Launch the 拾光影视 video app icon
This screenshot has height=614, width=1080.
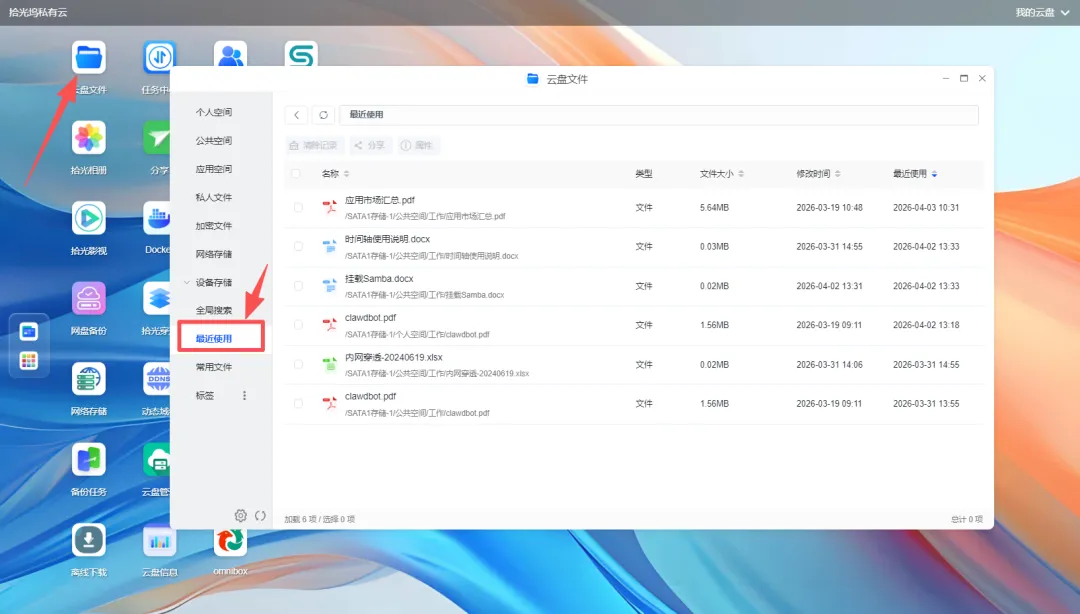(x=89, y=218)
